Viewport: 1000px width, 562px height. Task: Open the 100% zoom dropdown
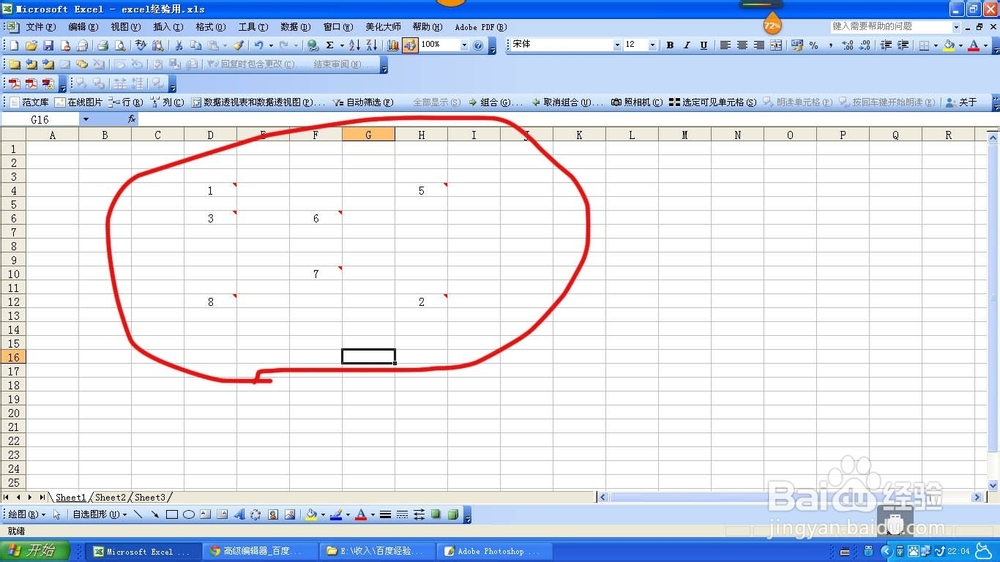464,45
